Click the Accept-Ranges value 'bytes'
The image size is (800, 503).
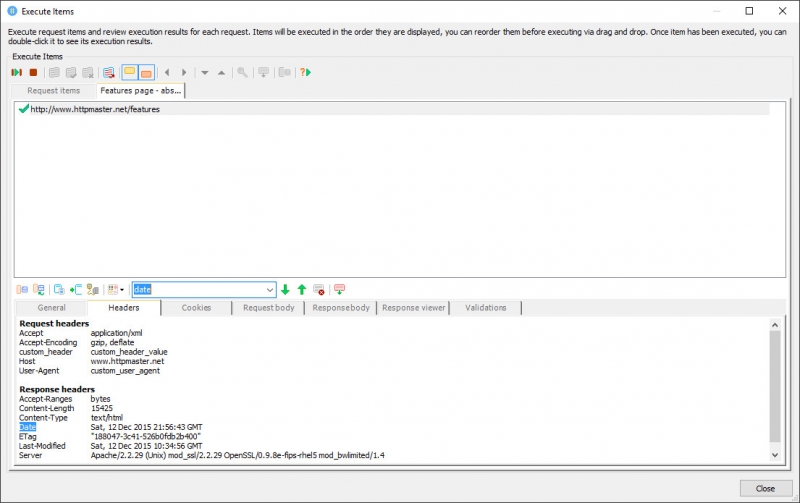click(101, 399)
